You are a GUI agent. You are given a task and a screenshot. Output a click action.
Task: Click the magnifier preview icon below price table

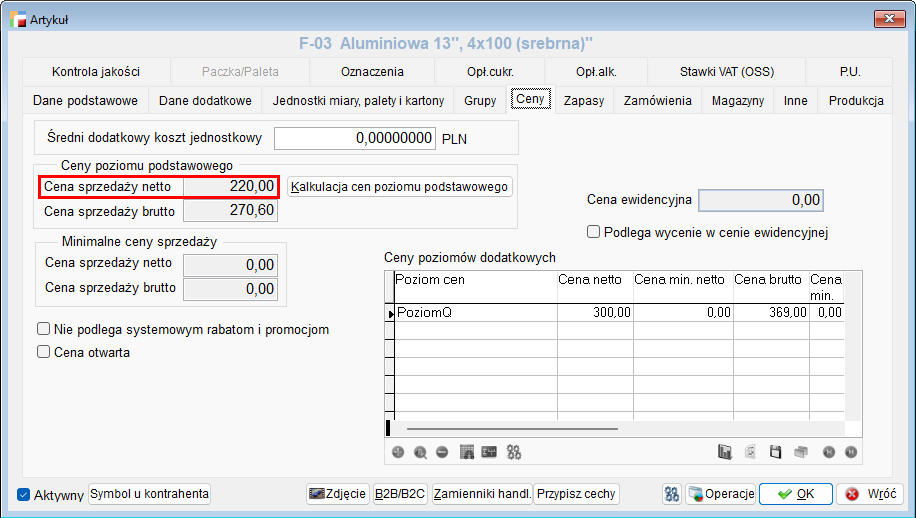(420, 452)
